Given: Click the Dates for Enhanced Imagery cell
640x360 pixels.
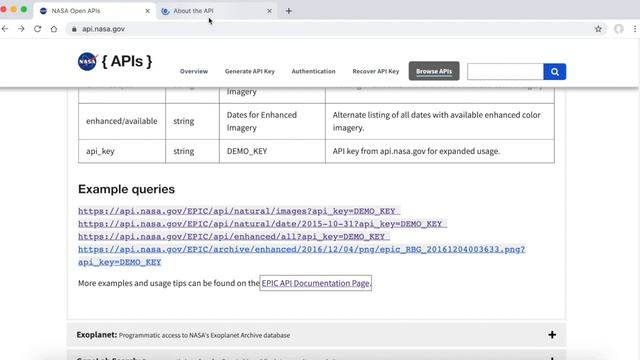Looking at the screenshot, I should coord(272,121).
